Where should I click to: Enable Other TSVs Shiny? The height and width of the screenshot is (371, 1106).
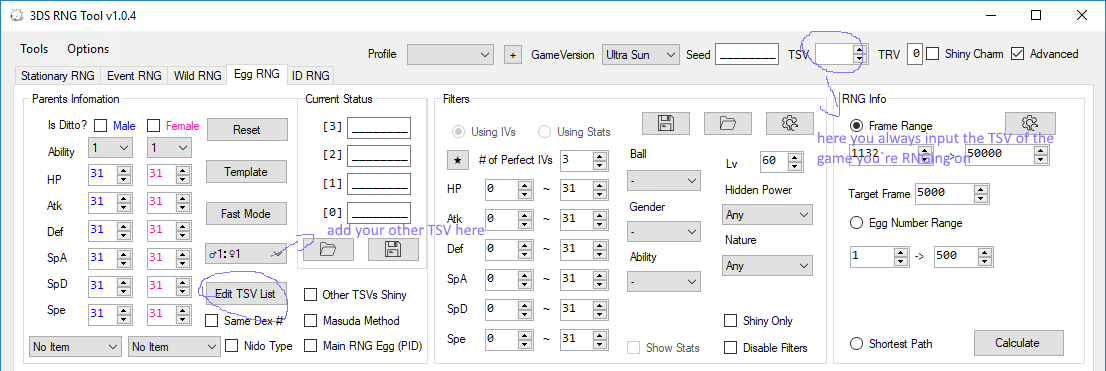(310, 294)
